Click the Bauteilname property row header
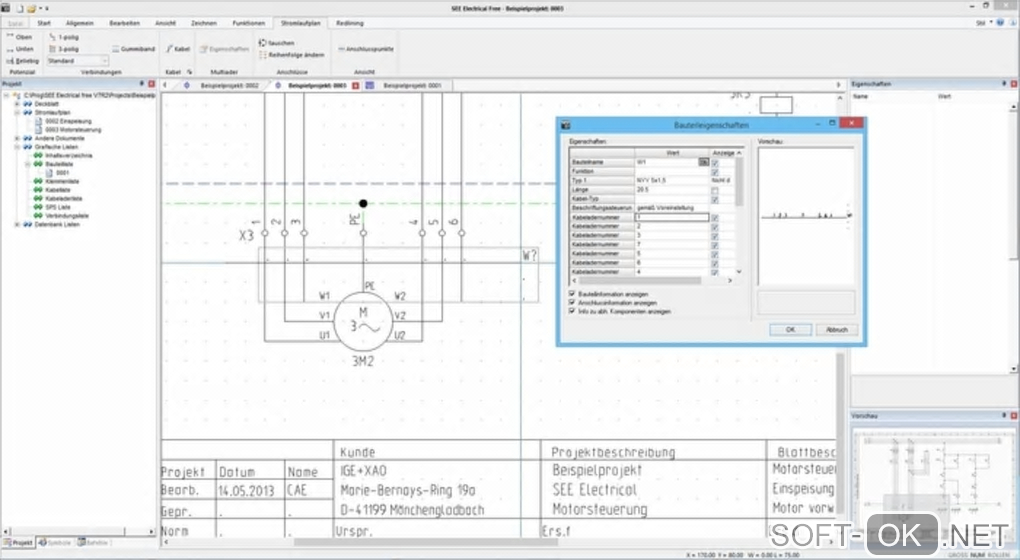The image size is (1020, 560). pos(602,162)
